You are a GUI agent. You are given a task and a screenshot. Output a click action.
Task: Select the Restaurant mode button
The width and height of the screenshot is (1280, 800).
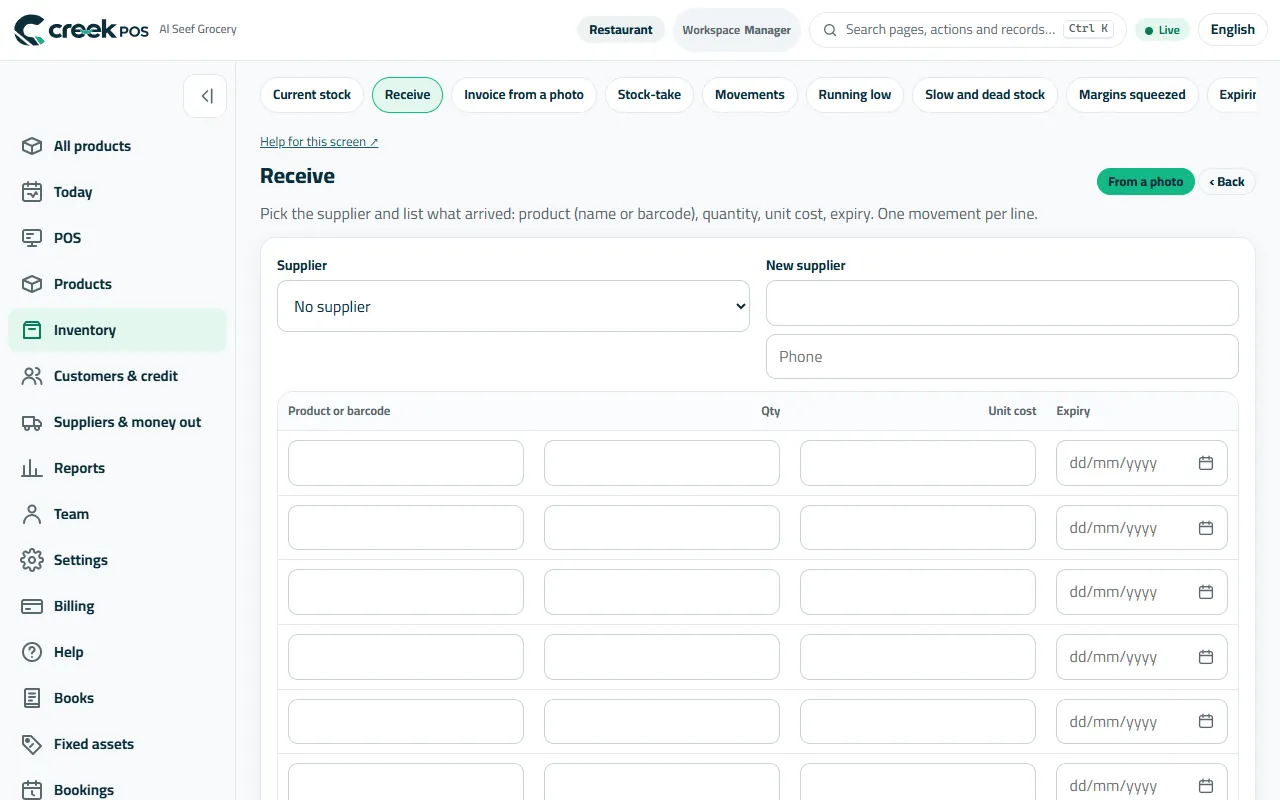(x=621, y=30)
